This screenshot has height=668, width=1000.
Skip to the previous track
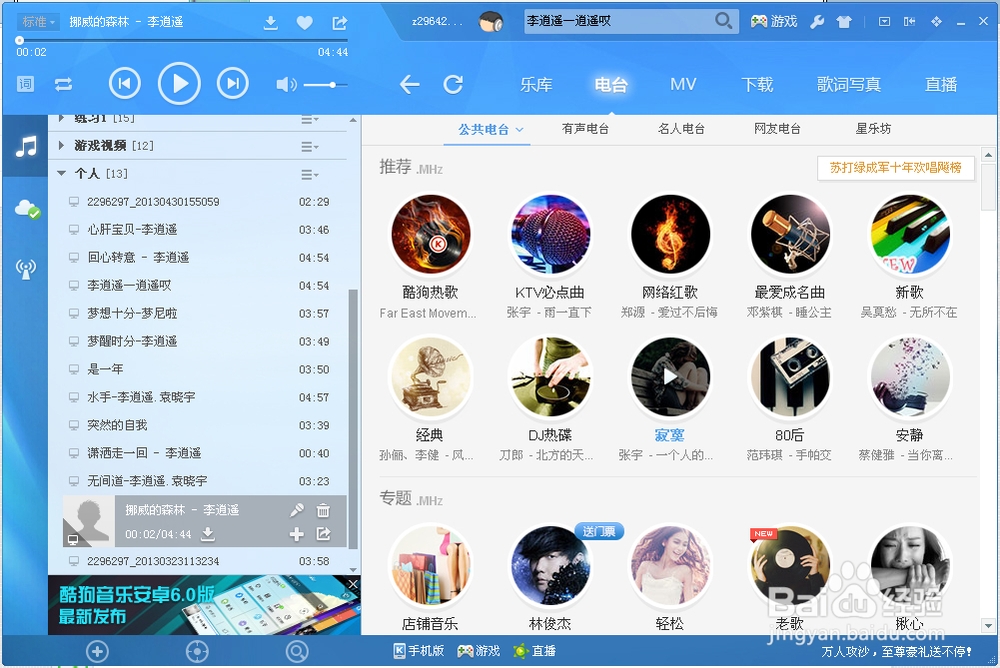124,84
